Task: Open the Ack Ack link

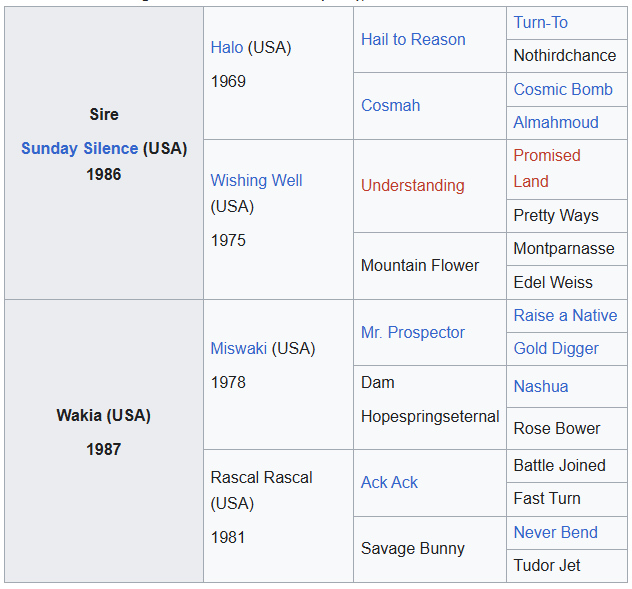Action: (389, 483)
